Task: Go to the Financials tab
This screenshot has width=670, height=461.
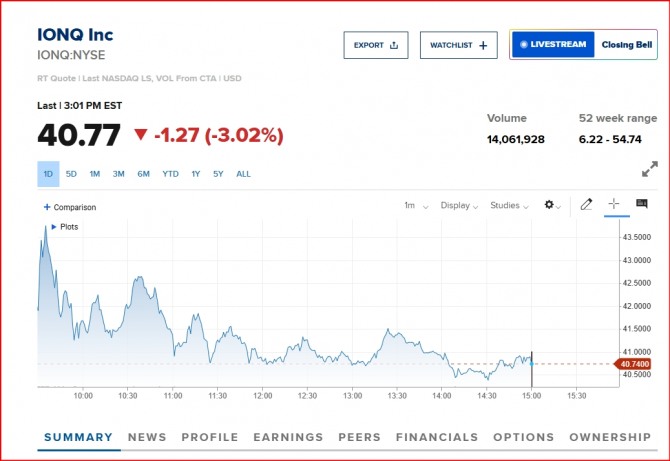Action: (x=437, y=437)
